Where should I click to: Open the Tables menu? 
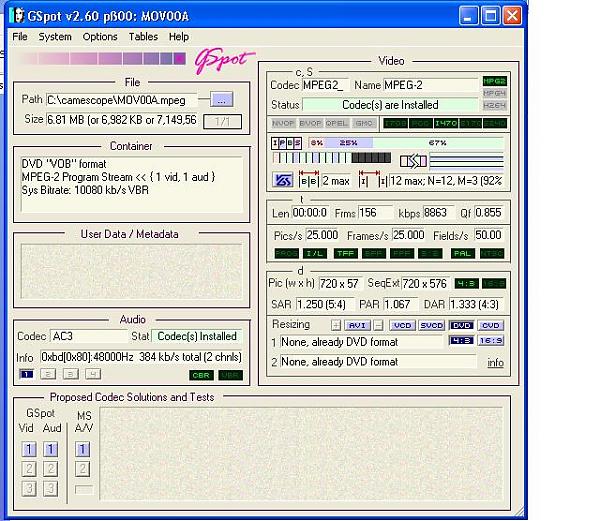pyautogui.click(x=143, y=37)
